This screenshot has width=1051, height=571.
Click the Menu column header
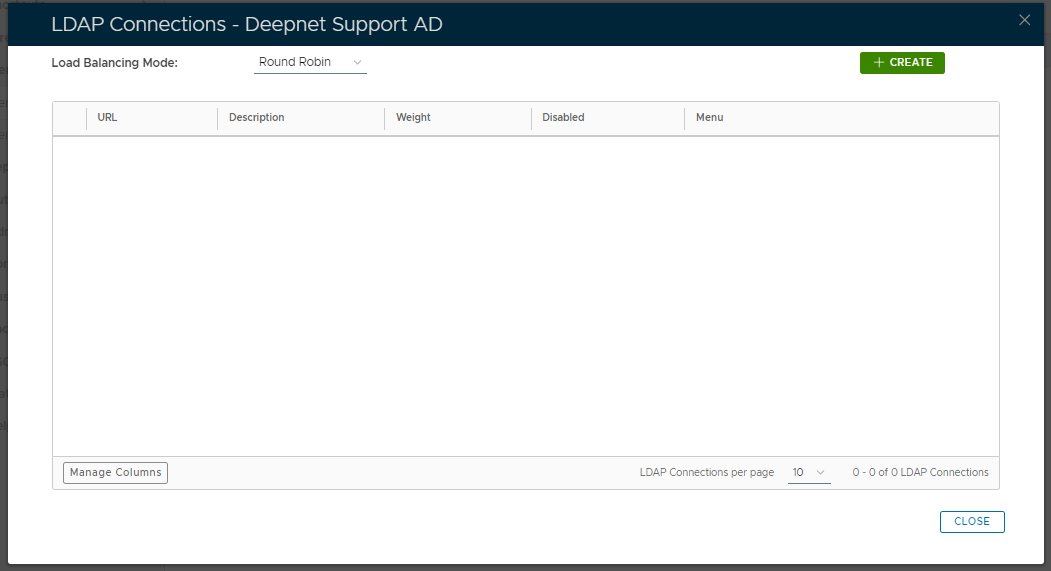click(x=709, y=118)
